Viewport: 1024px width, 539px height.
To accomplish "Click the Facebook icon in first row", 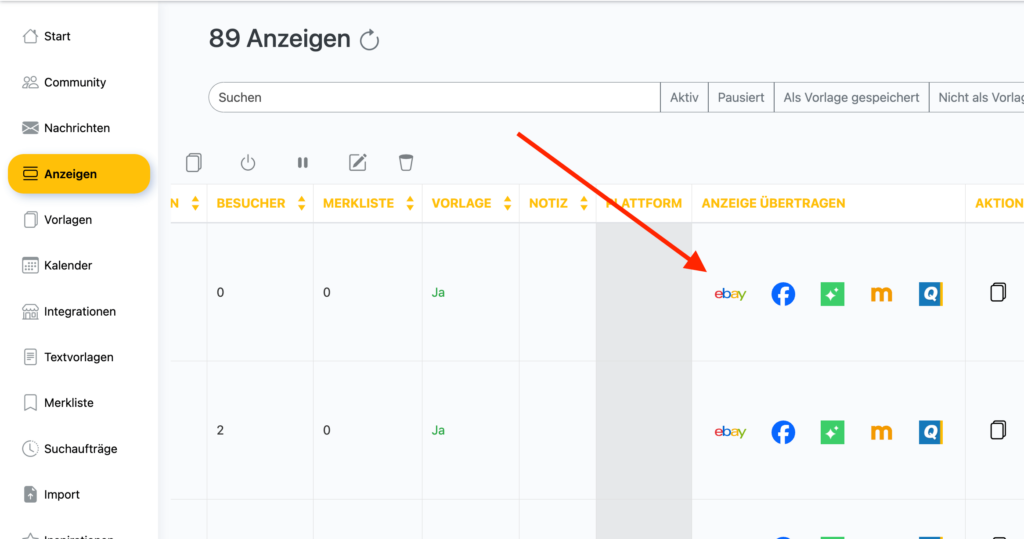I will [783, 294].
